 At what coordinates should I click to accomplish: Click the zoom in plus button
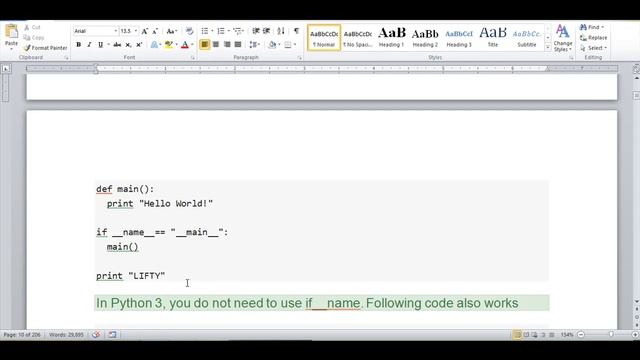[635, 335]
